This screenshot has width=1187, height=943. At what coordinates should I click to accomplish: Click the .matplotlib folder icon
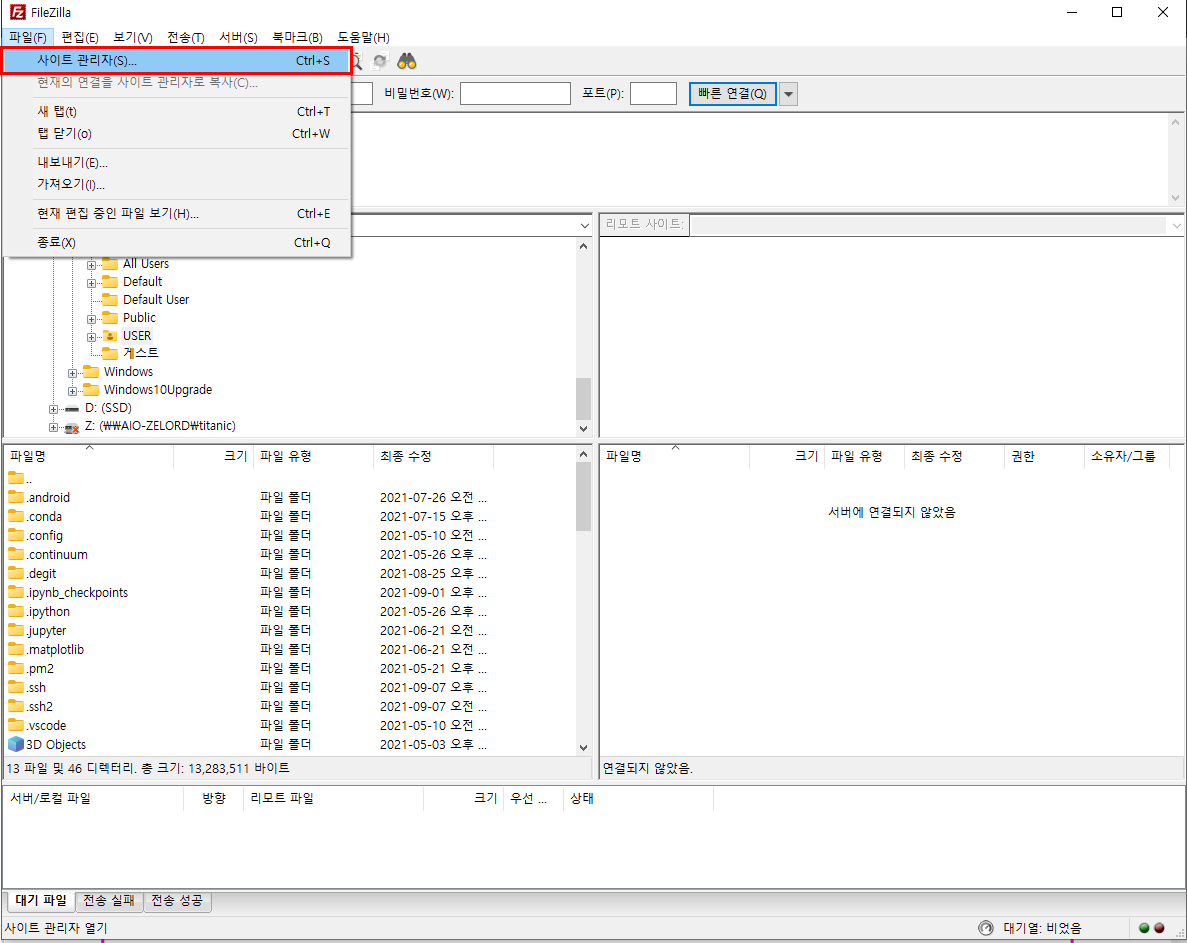[x=16, y=649]
